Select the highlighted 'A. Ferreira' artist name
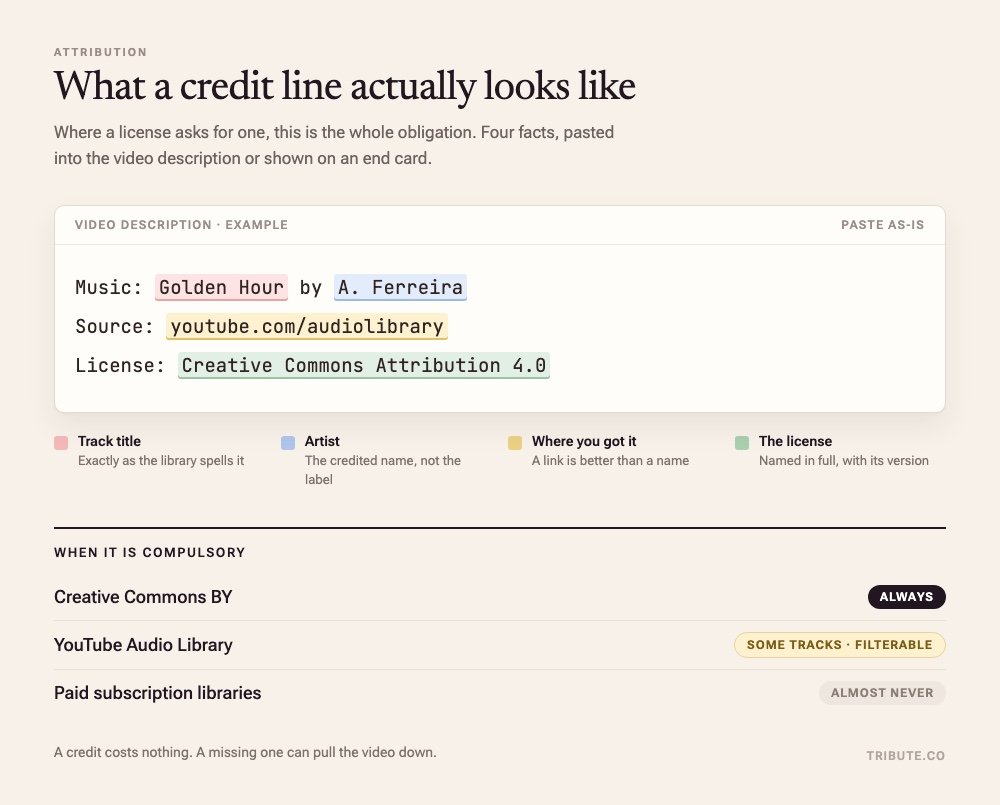1000x805 pixels. (x=401, y=288)
